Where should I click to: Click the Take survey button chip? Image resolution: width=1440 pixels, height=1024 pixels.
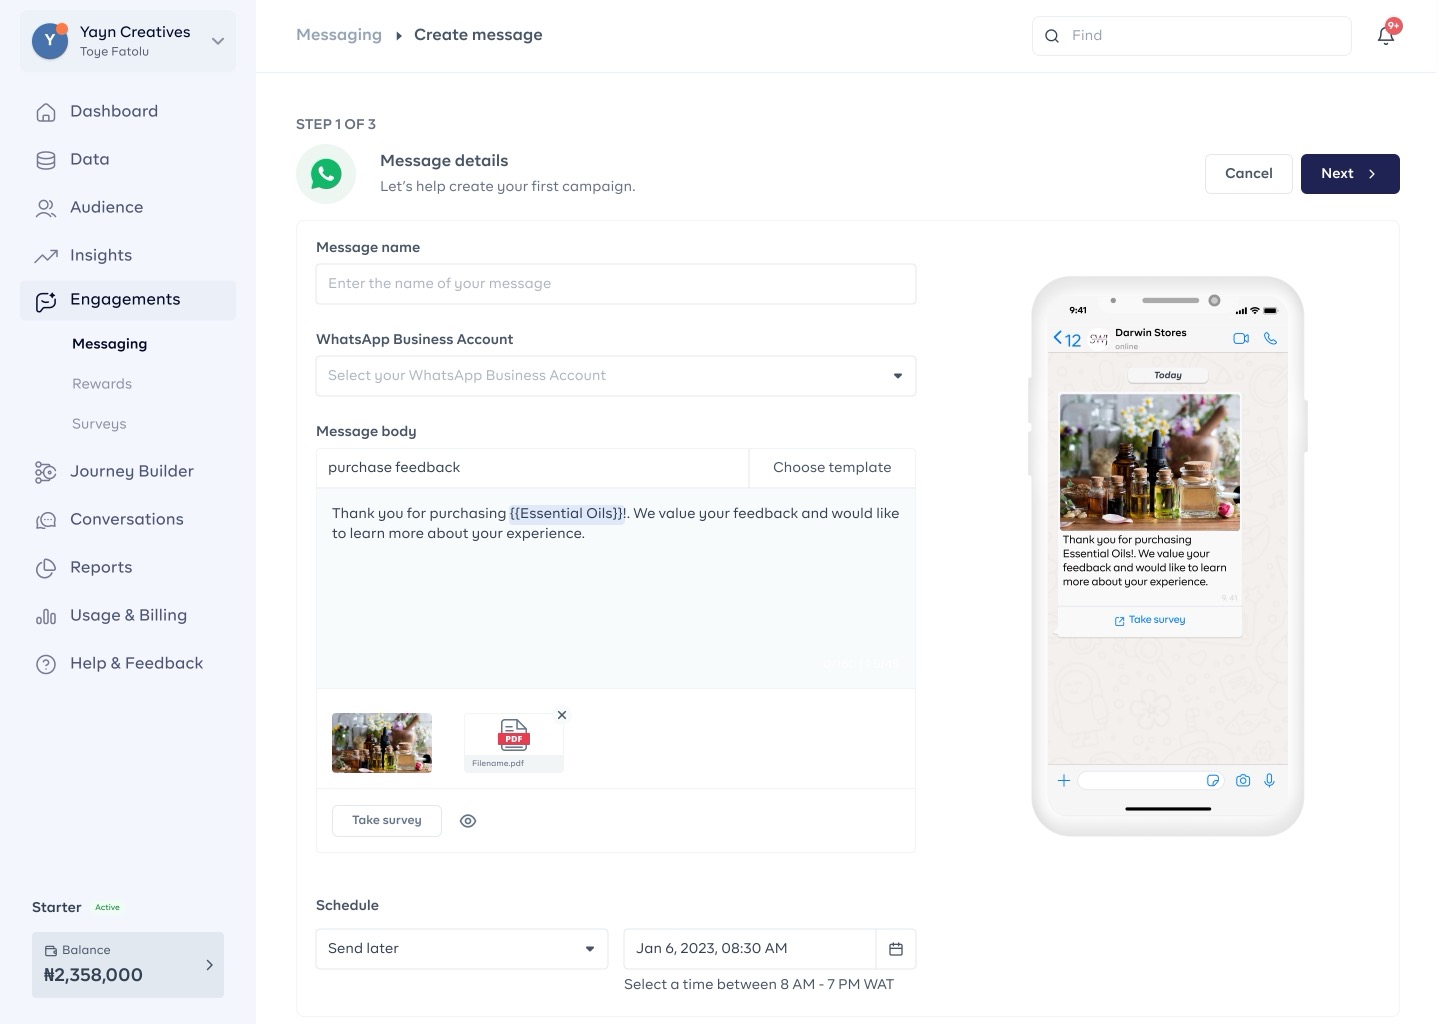pyautogui.click(x=387, y=821)
